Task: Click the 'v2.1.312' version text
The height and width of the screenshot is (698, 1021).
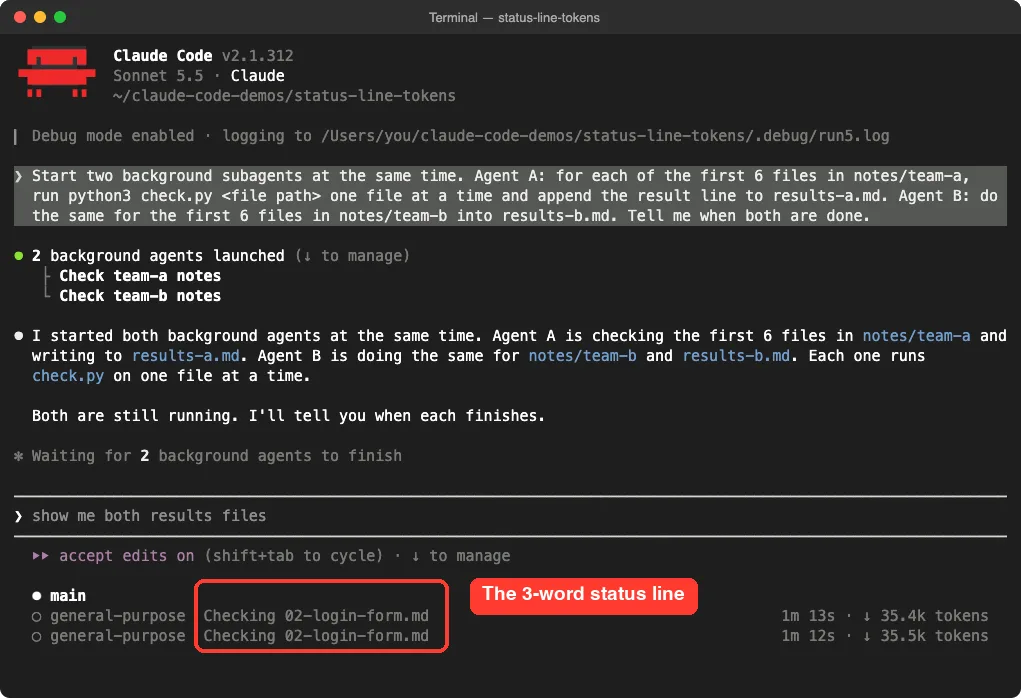Action: [x=257, y=56]
